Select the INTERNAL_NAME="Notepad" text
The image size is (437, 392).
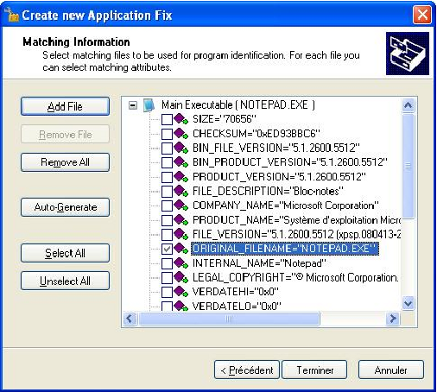pyautogui.click(x=259, y=263)
